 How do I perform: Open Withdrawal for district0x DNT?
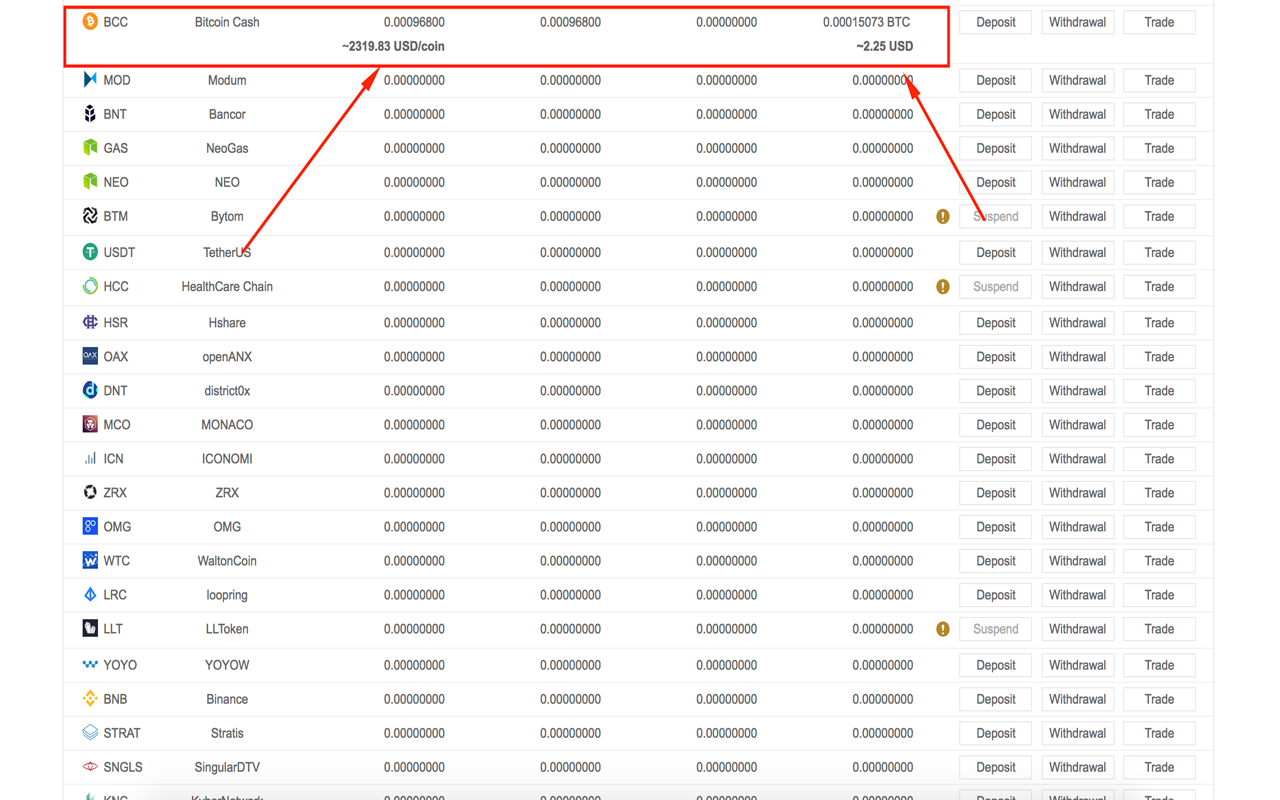[1077, 390]
